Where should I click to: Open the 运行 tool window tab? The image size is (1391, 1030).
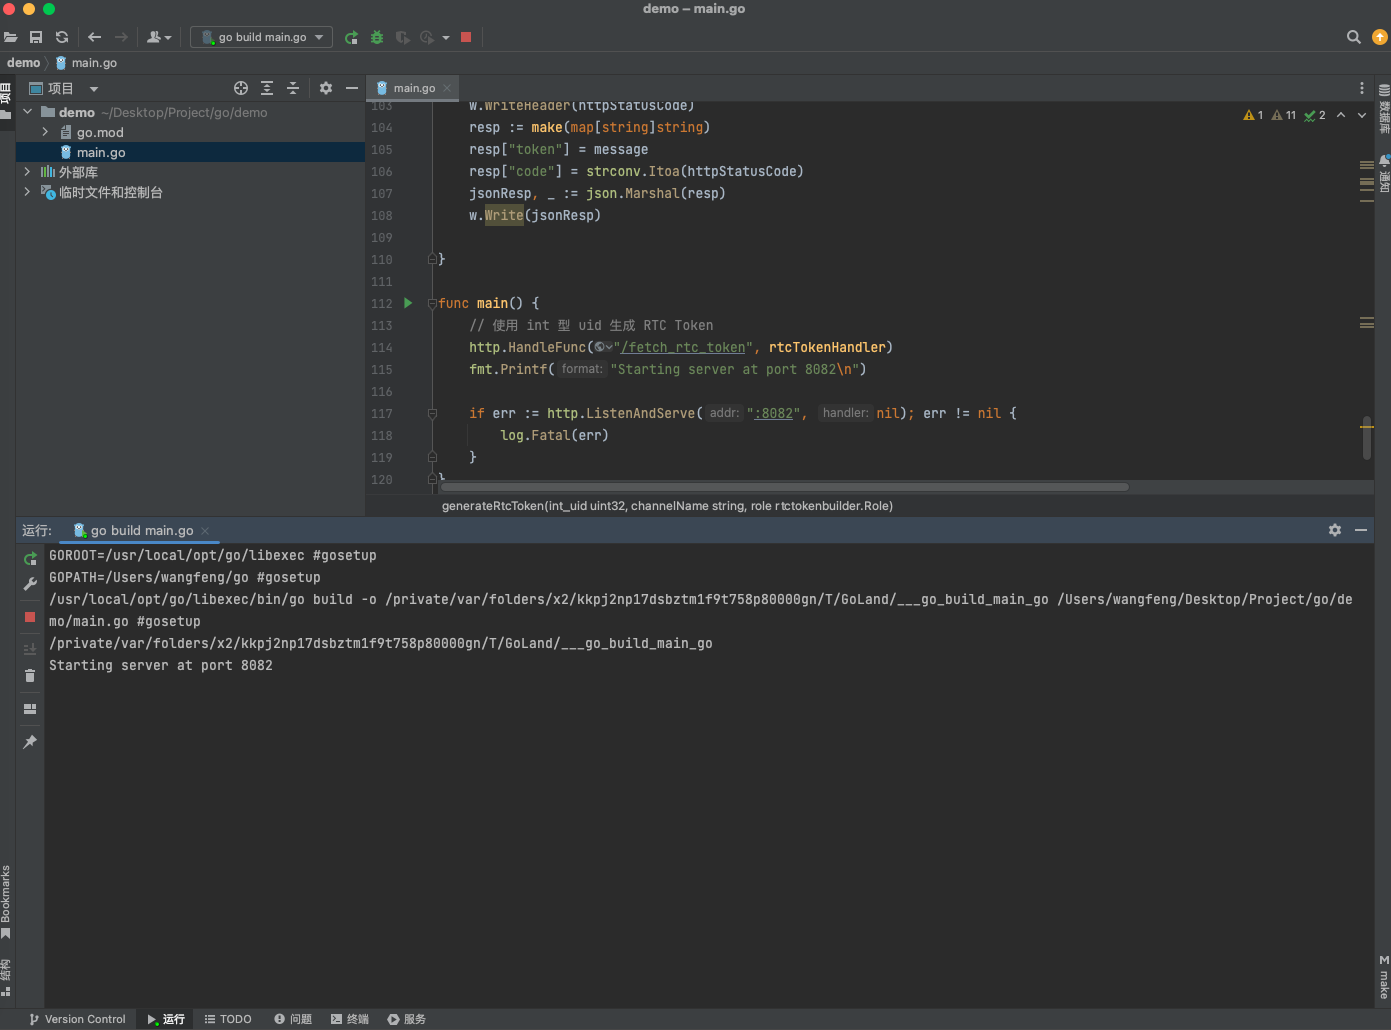click(x=166, y=1019)
